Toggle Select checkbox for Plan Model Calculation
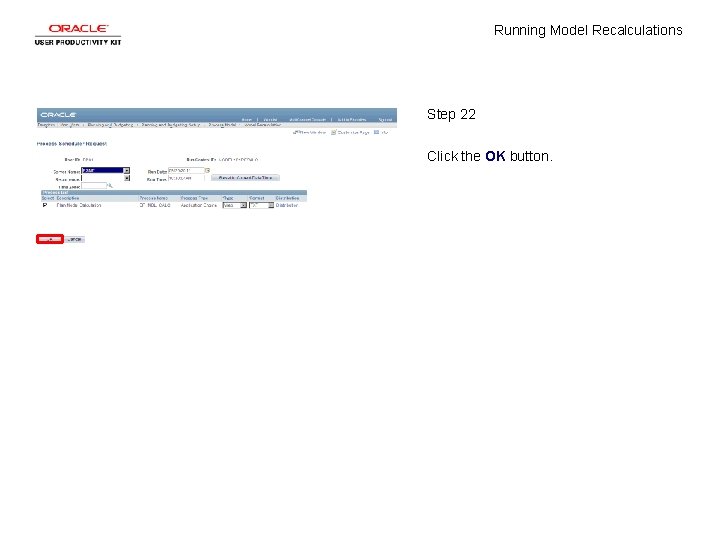Image resolution: width=720 pixels, height=540 pixels. click(x=45, y=205)
